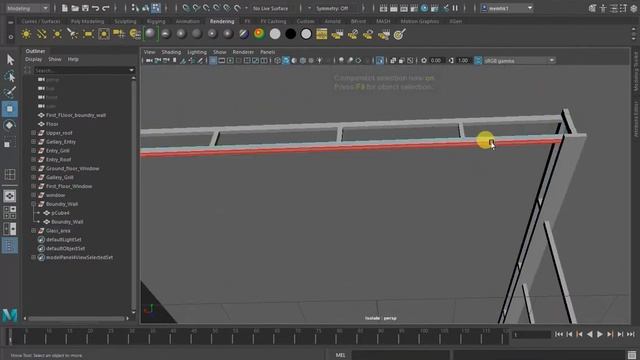The height and width of the screenshot is (360, 640).
Task: Open Outliner Display menu
Action: pyautogui.click(x=33, y=59)
